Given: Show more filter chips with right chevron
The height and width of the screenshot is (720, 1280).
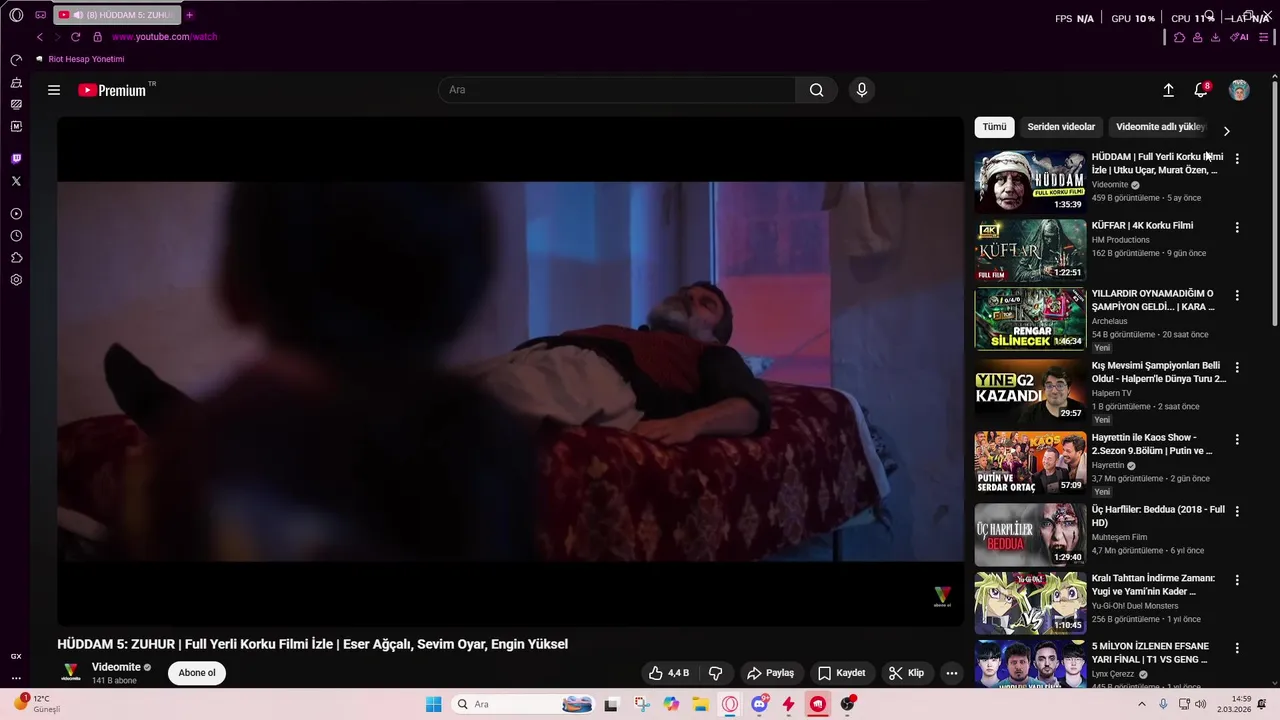Looking at the screenshot, I should point(1226,131).
